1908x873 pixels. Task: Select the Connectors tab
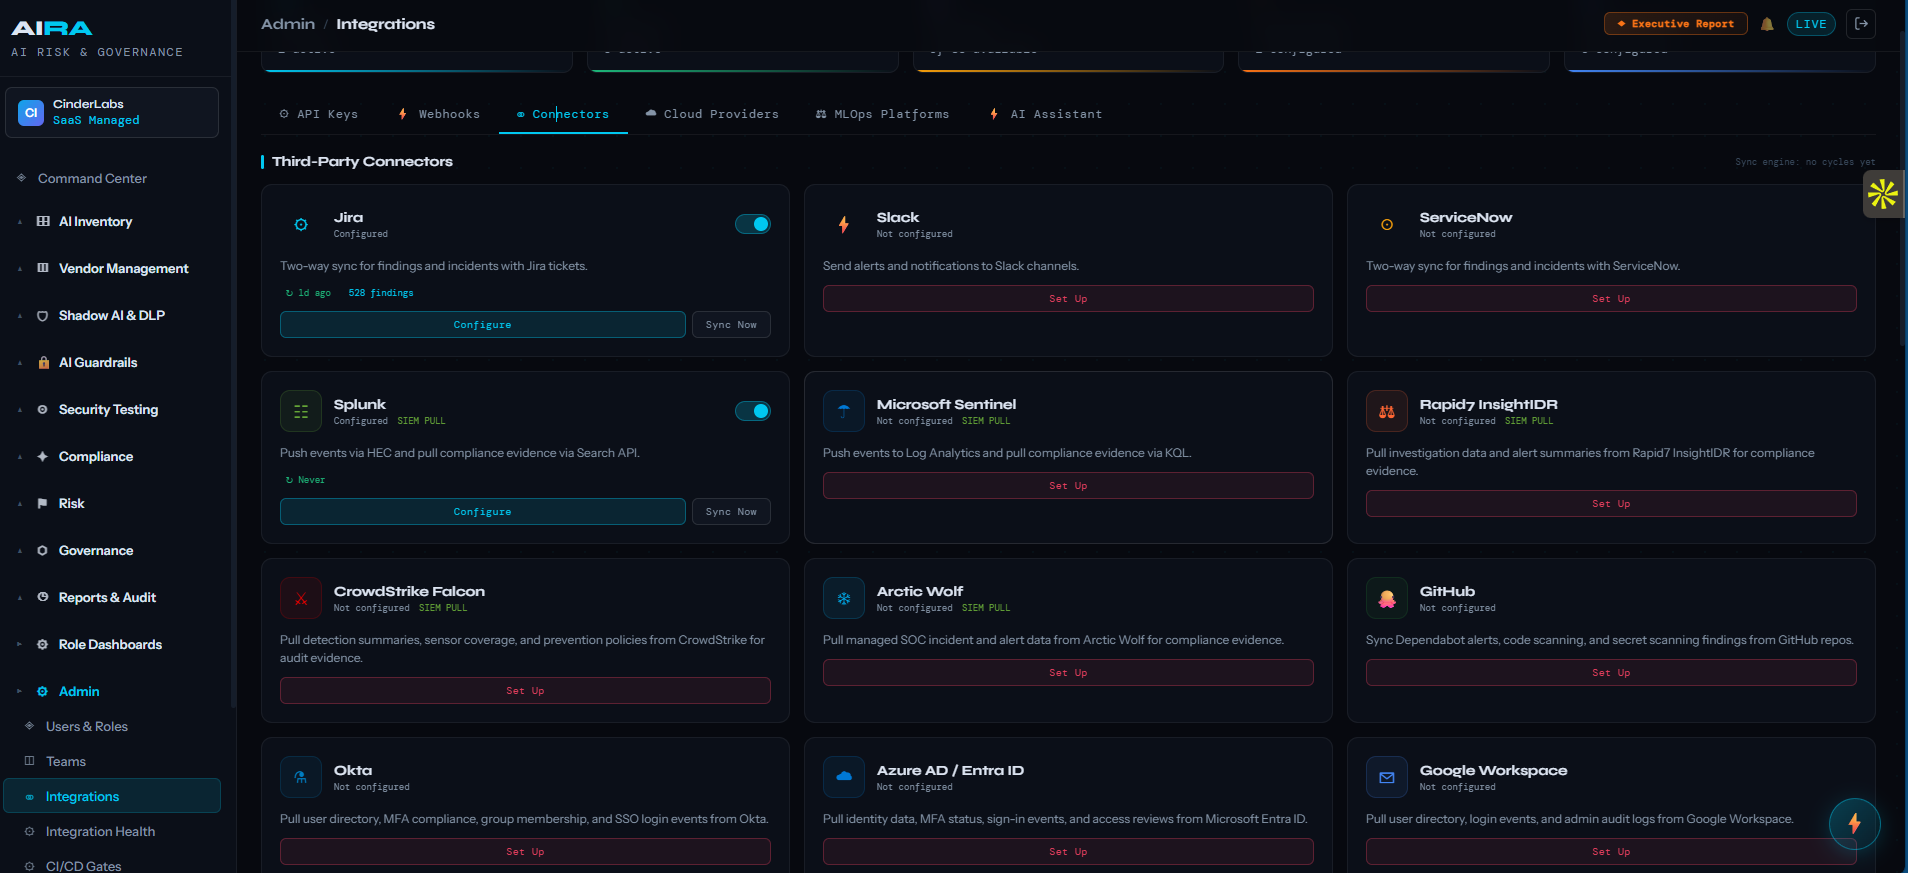(x=563, y=114)
